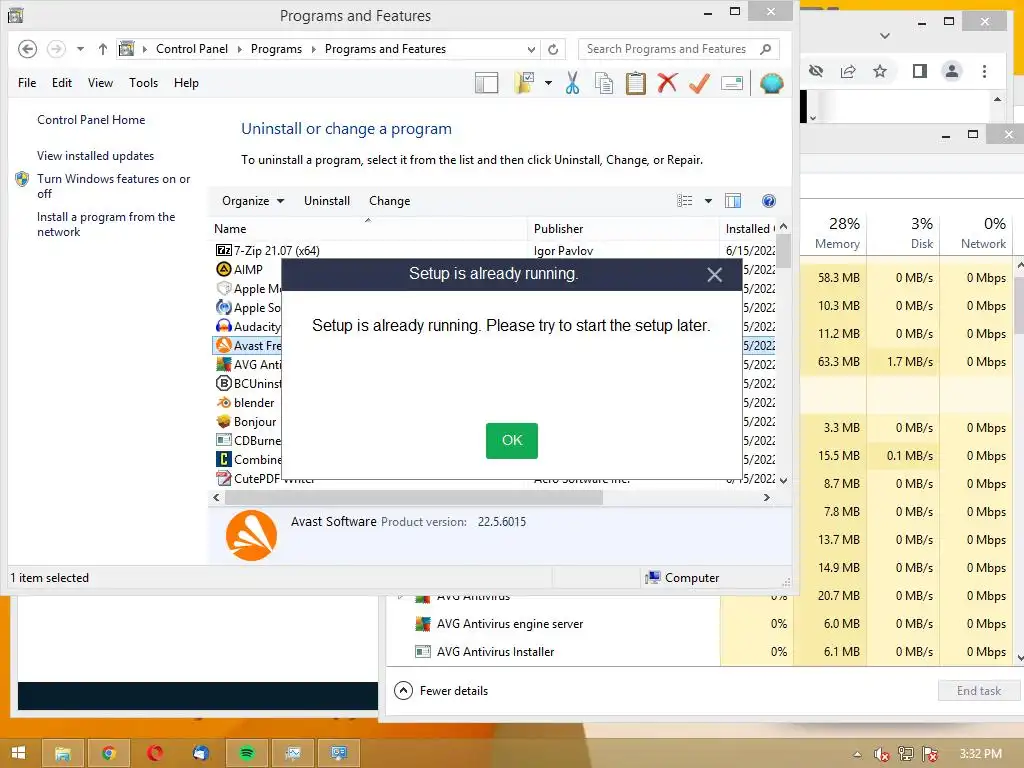Click Programs in the address breadcrumb
This screenshot has height=768, width=1024.
[x=276, y=49]
